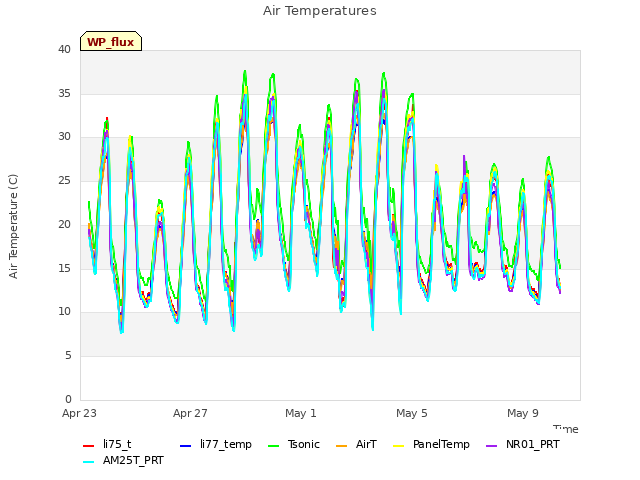Click the May 5 x-axis tick label

(412, 413)
